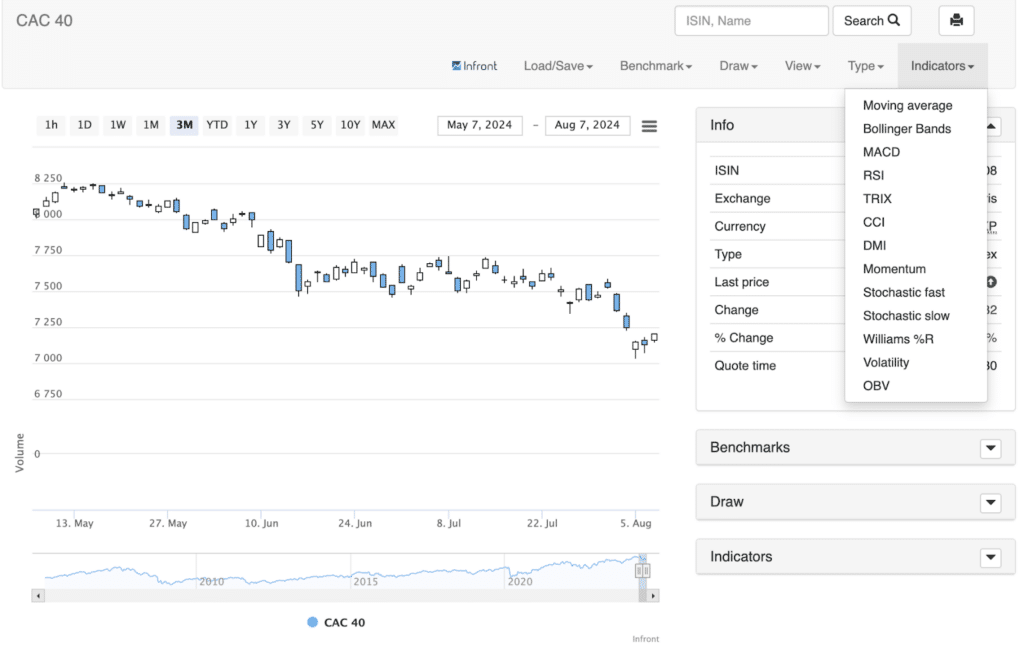Select DMI indicator
Viewport: 1024px width, 650px height.
tap(874, 246)
